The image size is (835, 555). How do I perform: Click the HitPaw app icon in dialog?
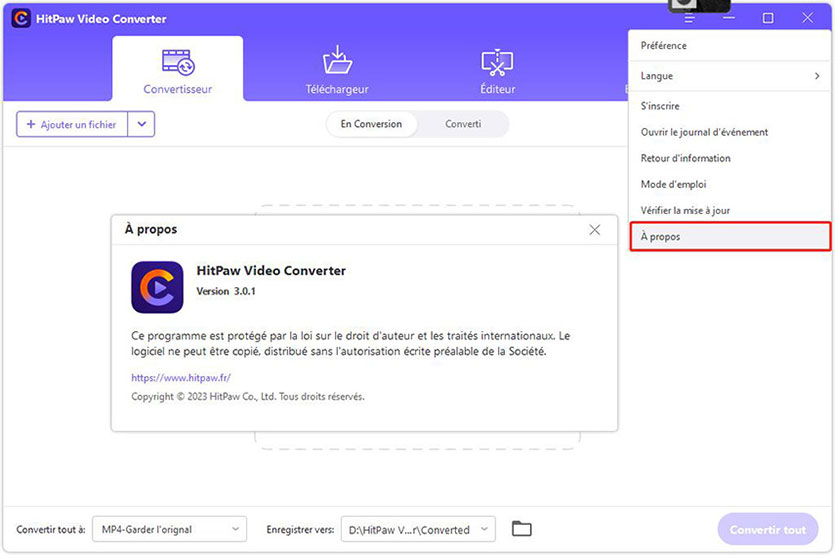157,287
